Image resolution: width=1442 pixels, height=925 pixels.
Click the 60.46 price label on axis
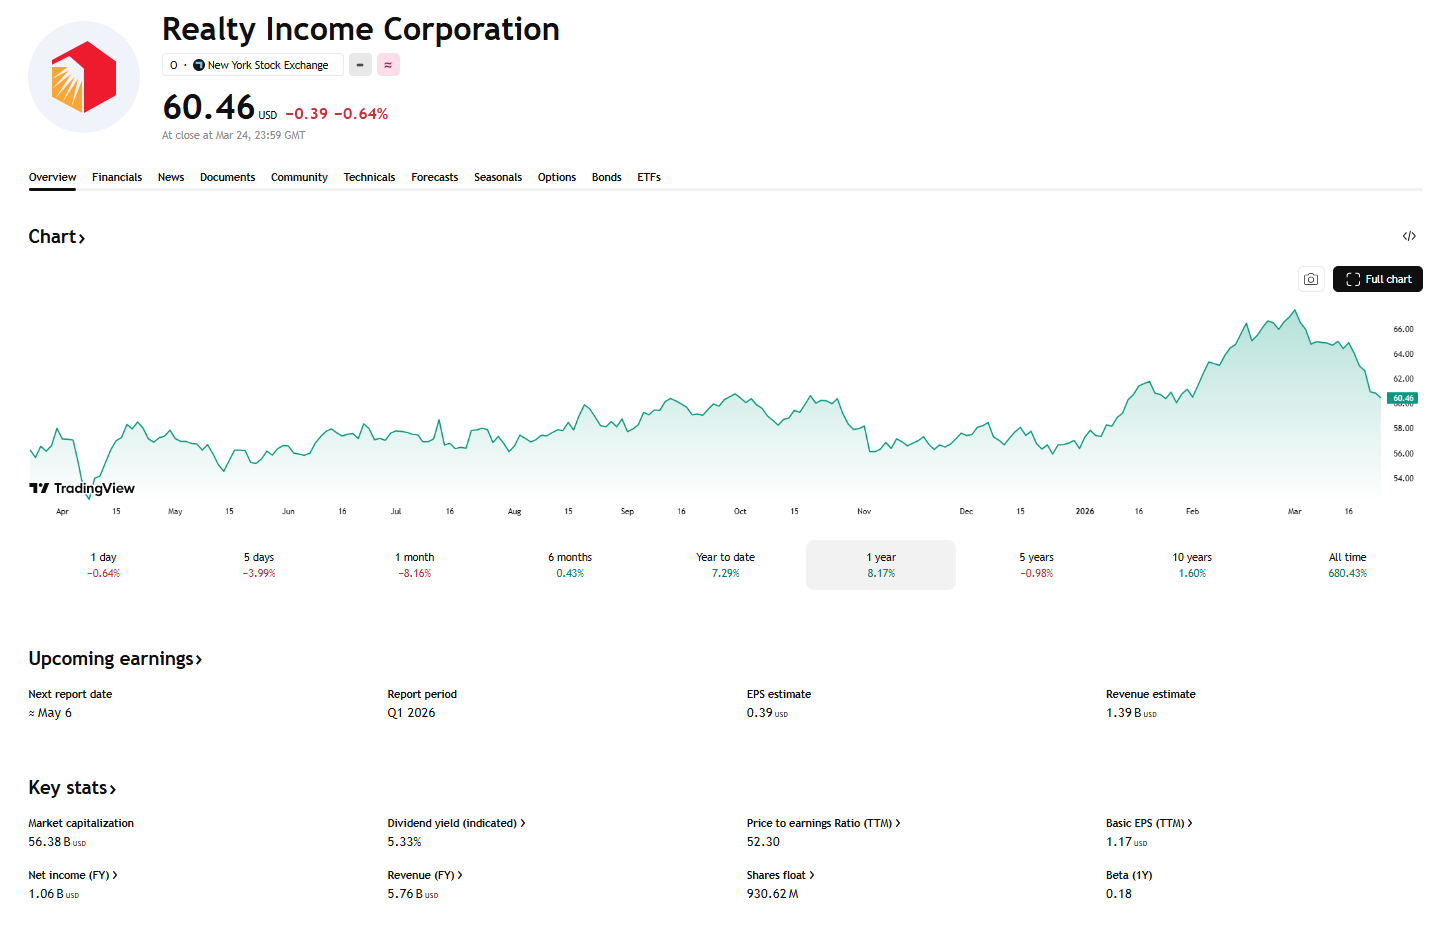[x=1403, y=398]
